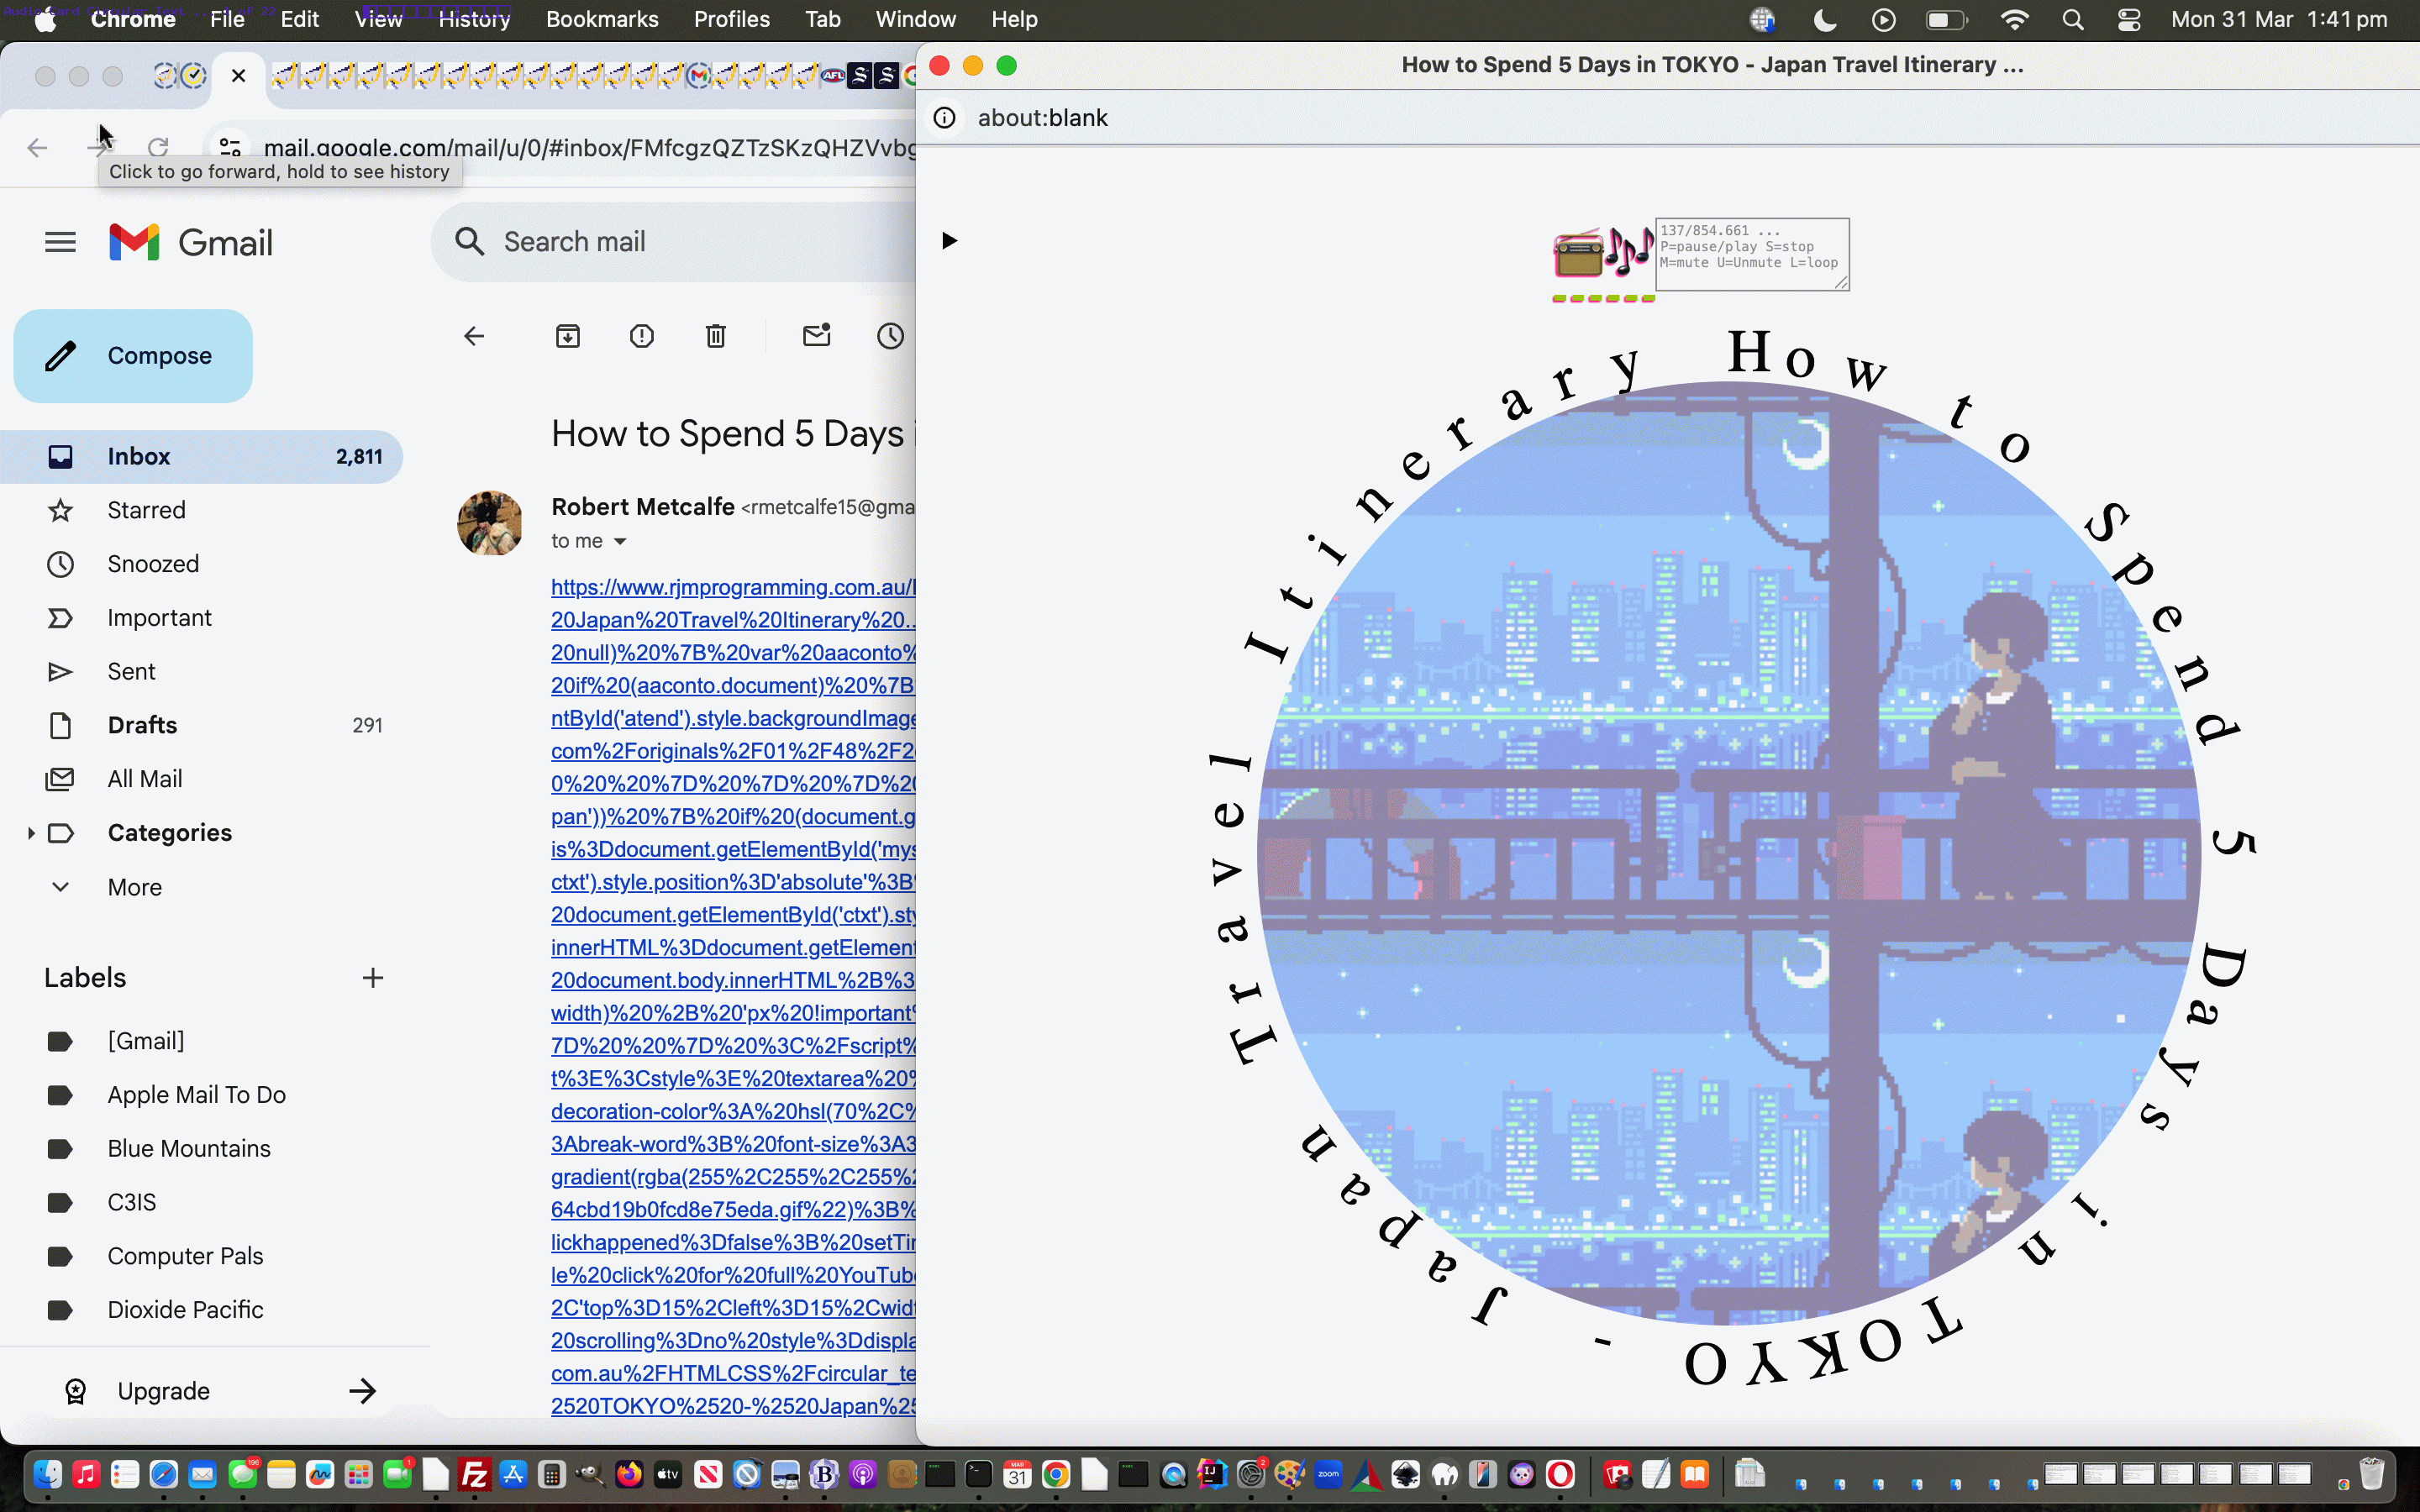Open the Trash in the Dock
The image size is (2420, 1512).
tap(2371, 1474)
